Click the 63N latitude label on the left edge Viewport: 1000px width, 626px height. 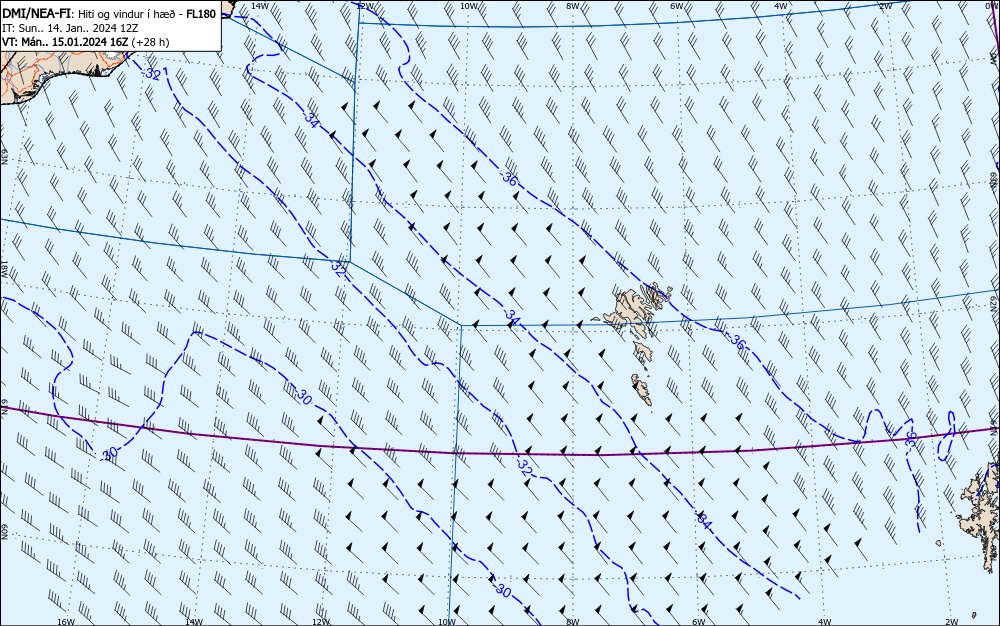4,156
